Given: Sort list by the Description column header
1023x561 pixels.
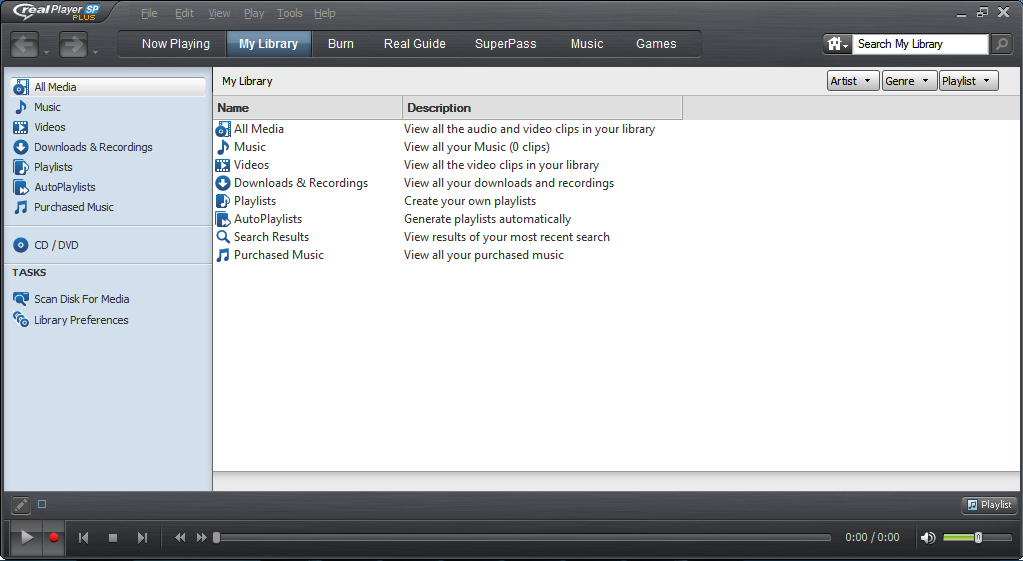Looking at the screenshot, I should pos(542,108).
